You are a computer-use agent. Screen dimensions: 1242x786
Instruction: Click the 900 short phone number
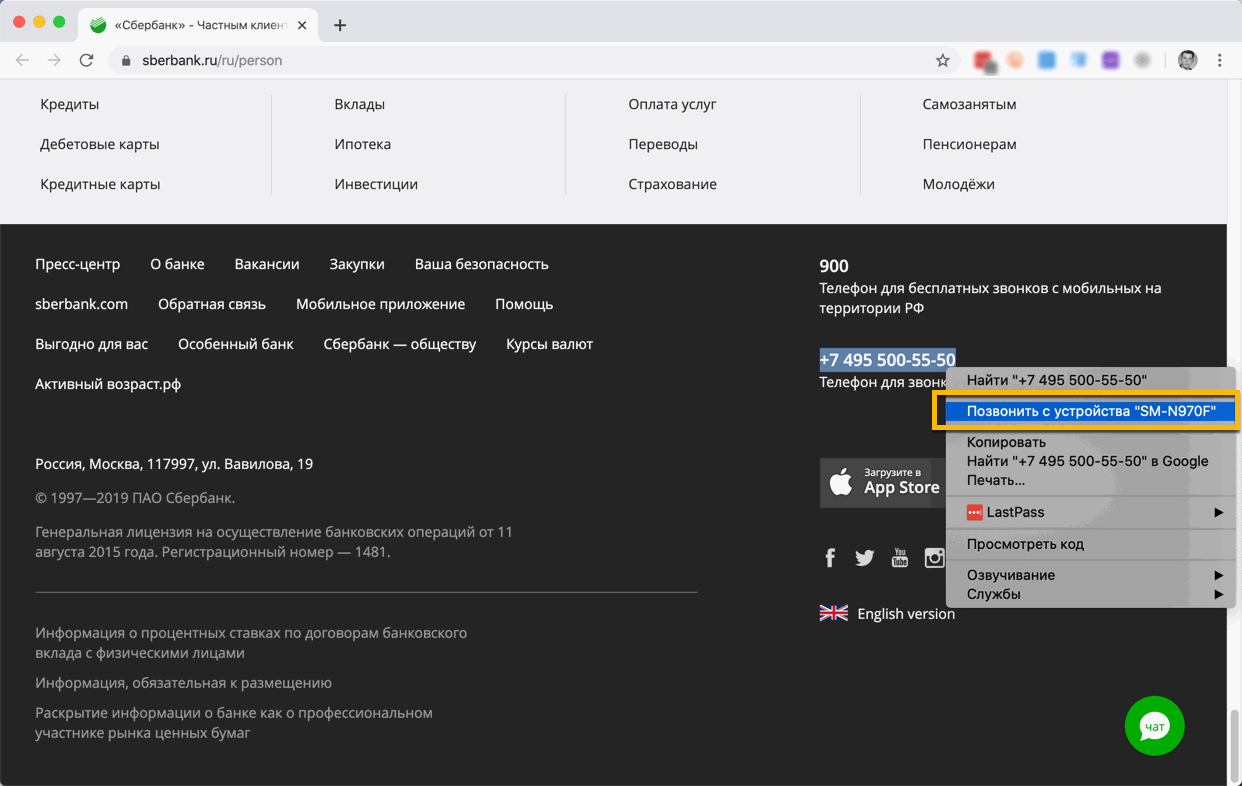(834, 266)
